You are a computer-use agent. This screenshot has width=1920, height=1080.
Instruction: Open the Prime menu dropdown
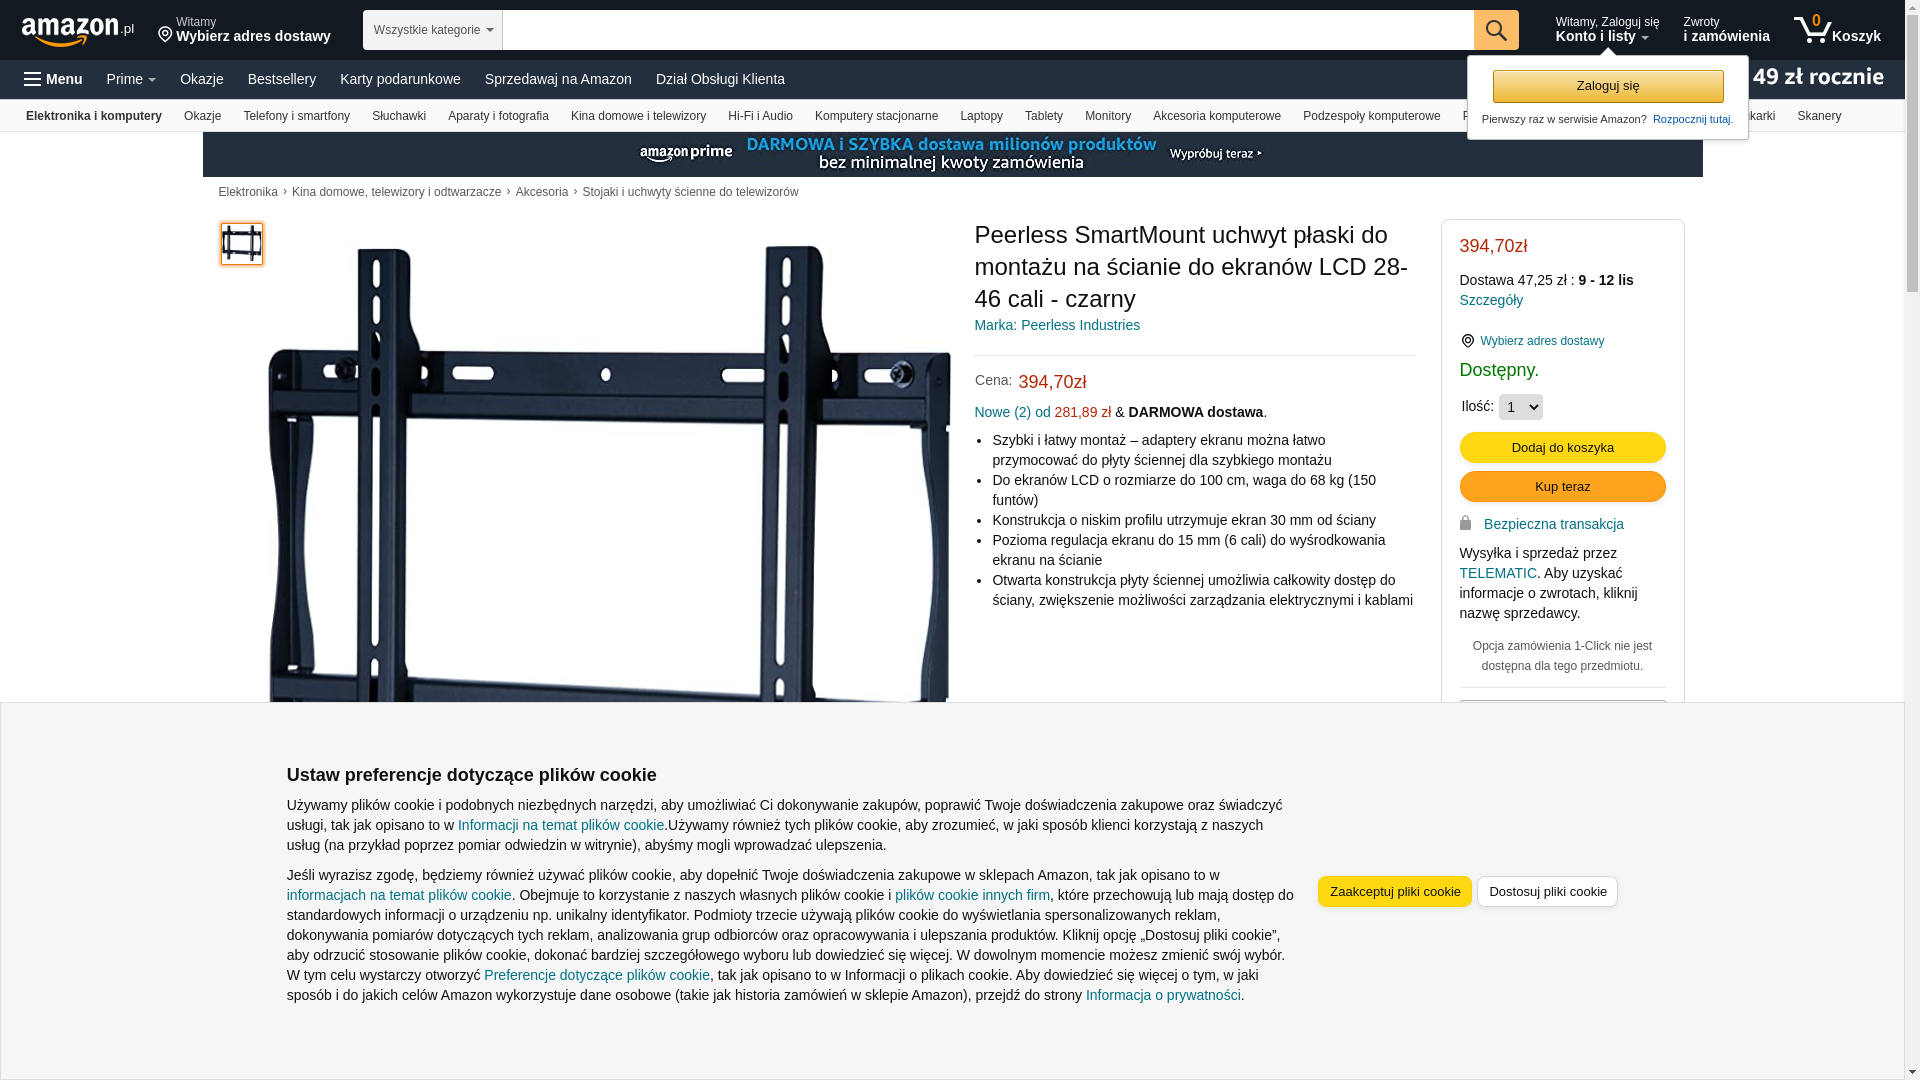(131, 79)
